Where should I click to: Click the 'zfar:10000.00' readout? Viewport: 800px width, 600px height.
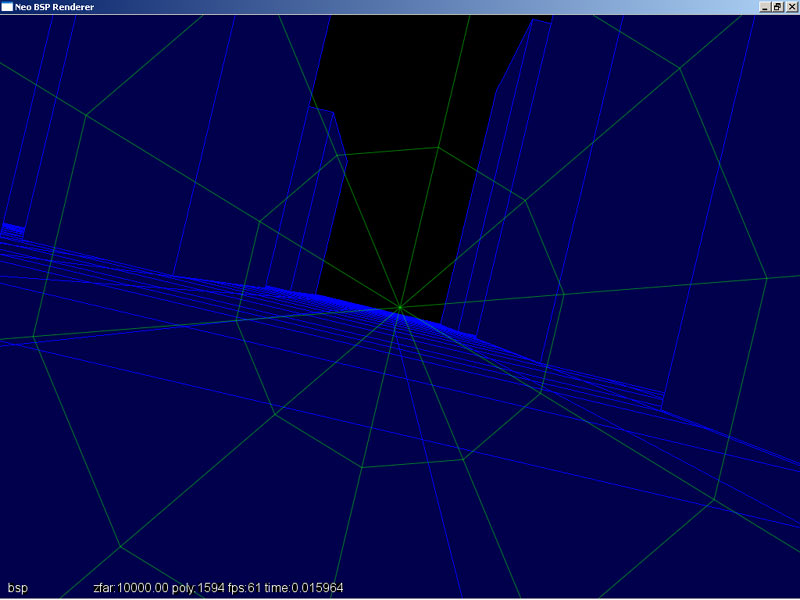(x=131, y=588)
